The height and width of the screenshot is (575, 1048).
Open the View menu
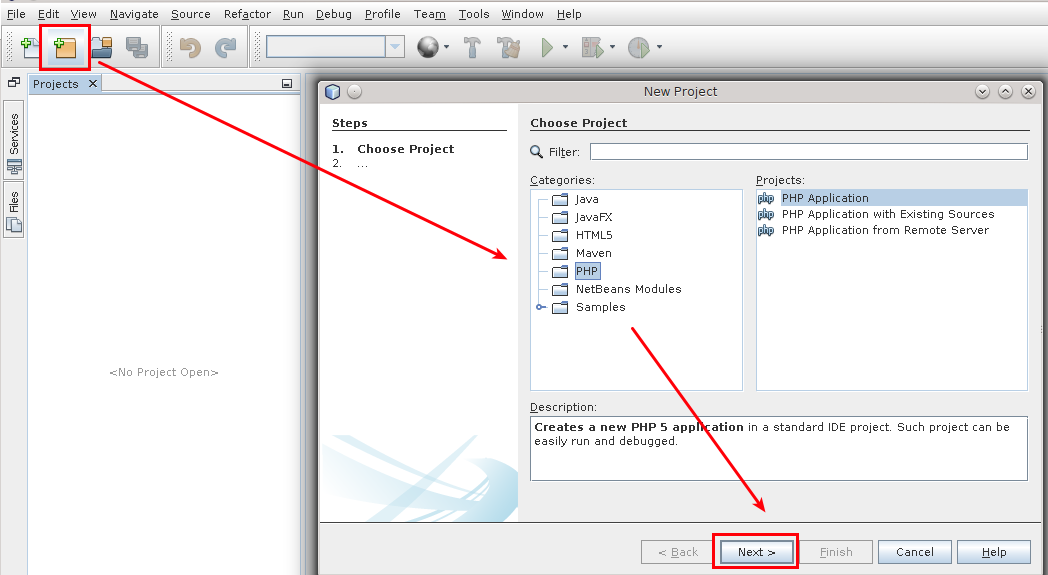click(x=84, y=13)
